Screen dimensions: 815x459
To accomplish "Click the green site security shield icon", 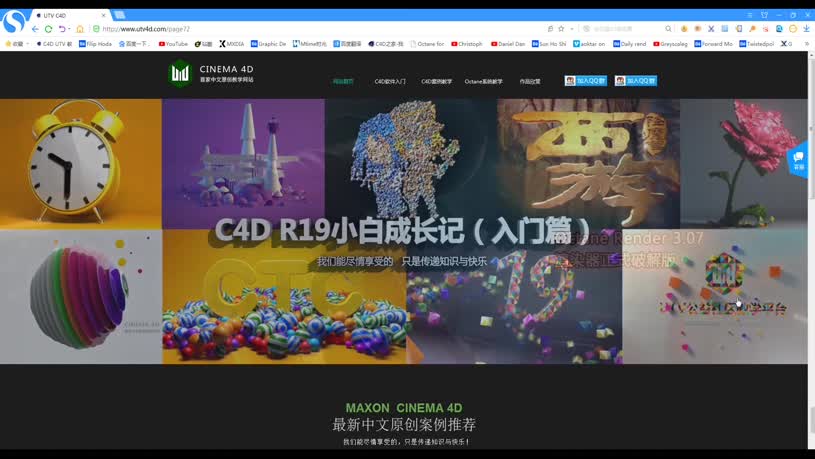I will (96, 29).
